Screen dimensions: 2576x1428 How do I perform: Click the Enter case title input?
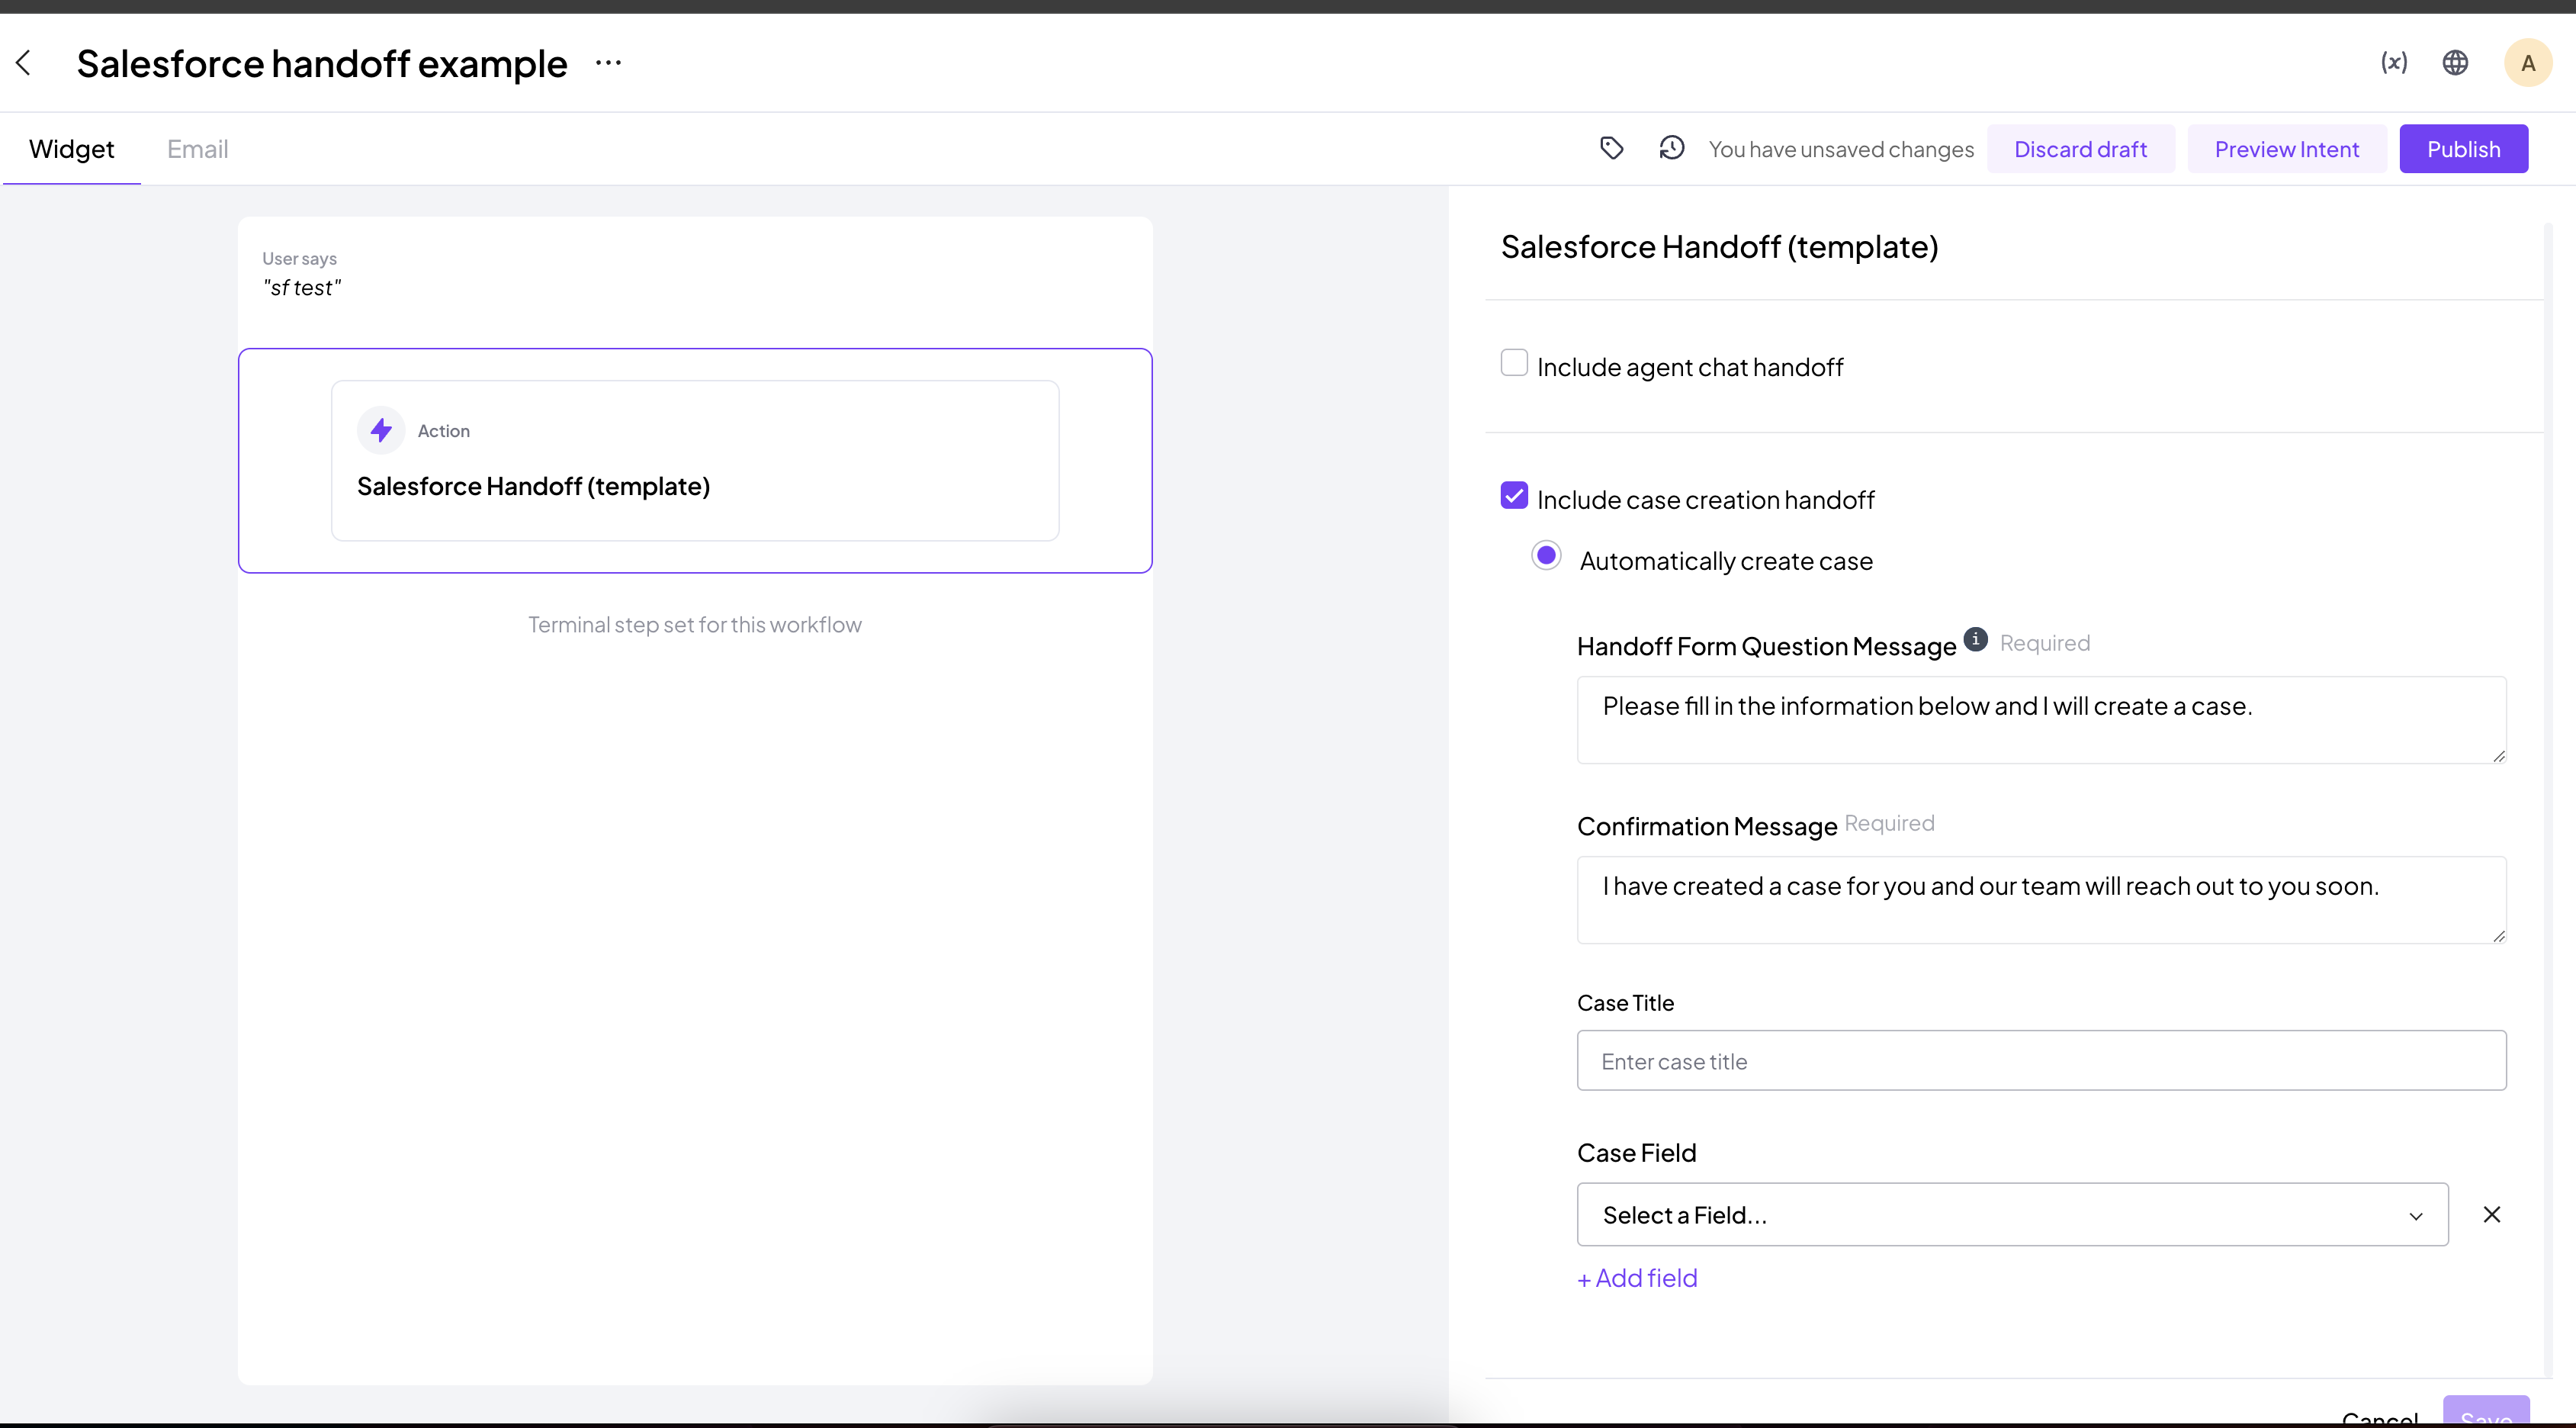2041,1060
